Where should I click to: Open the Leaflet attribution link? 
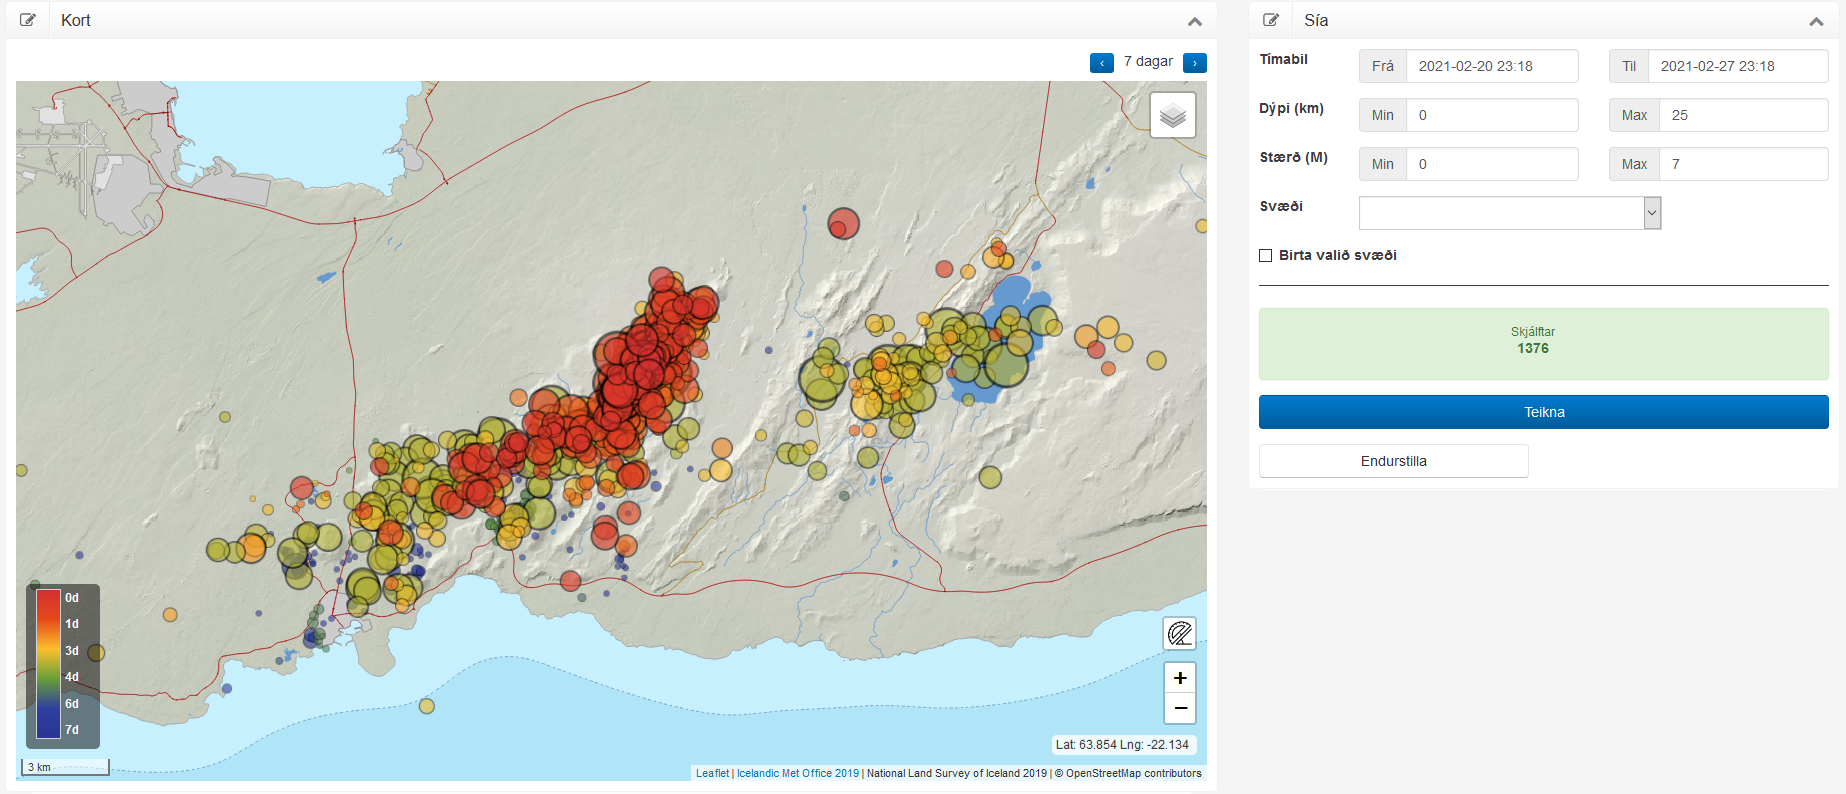[x=712, y=773]
